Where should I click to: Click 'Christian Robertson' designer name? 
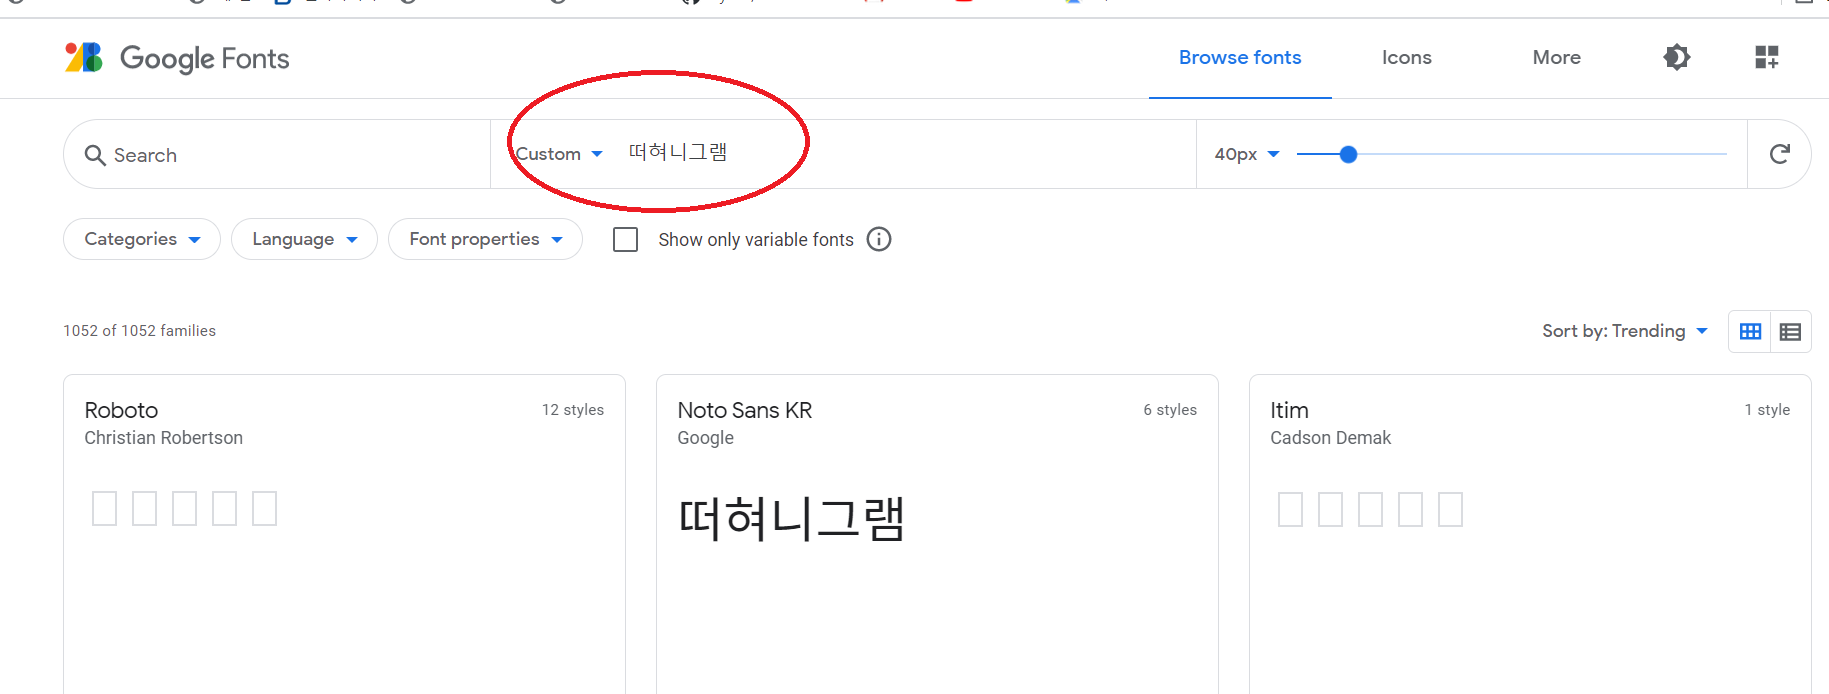coord(163,438)
